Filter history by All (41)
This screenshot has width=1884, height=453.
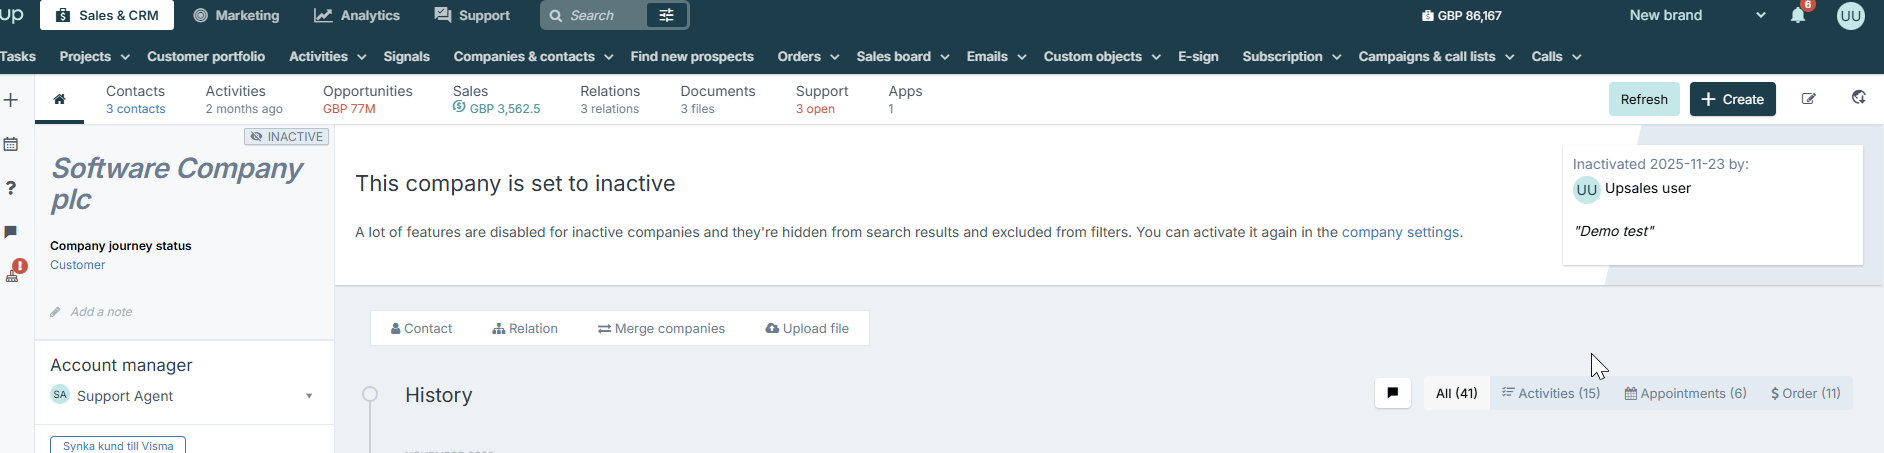(x=1456, y=393)
